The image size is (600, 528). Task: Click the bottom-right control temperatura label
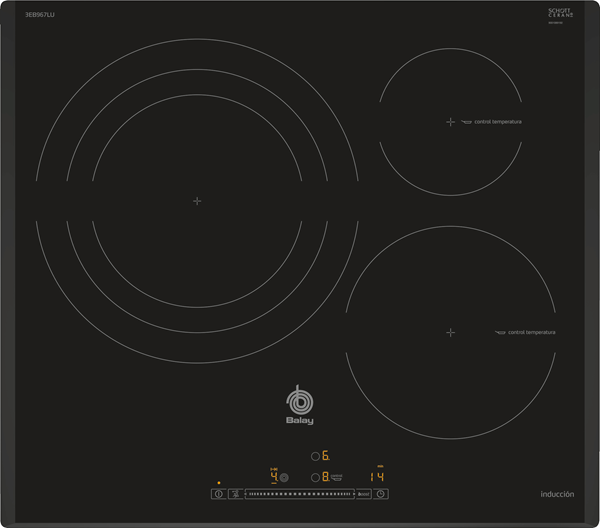tap(531, 332)
